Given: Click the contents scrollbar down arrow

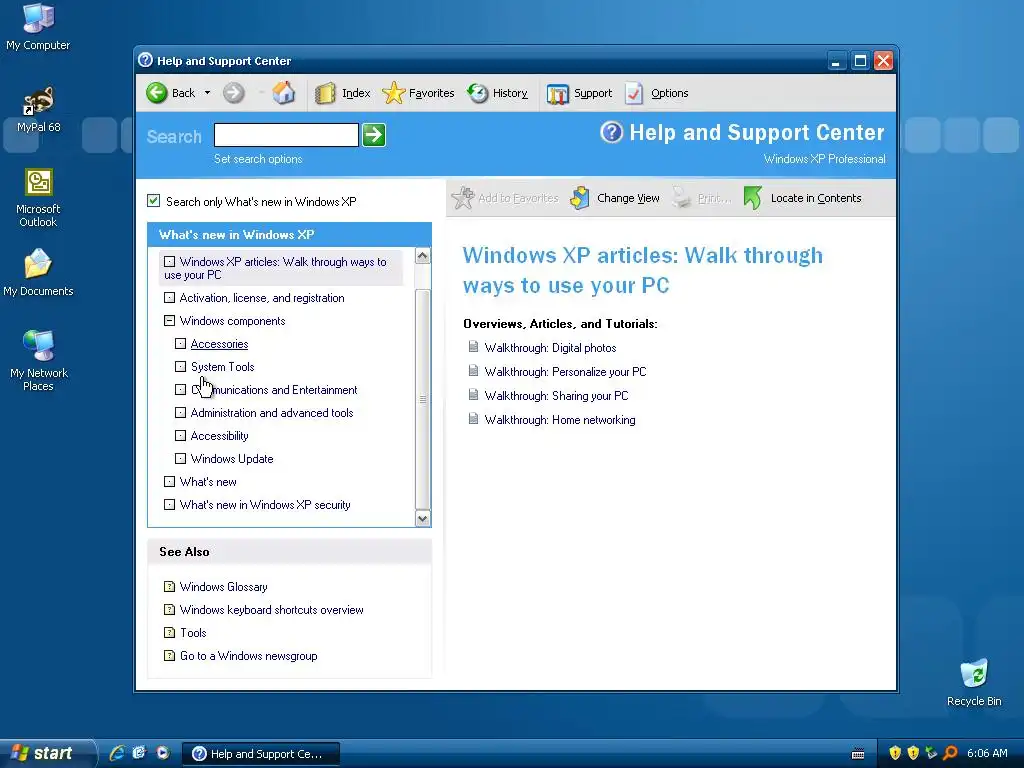Looking at the screenshot, I should click(x=423, y=519).
